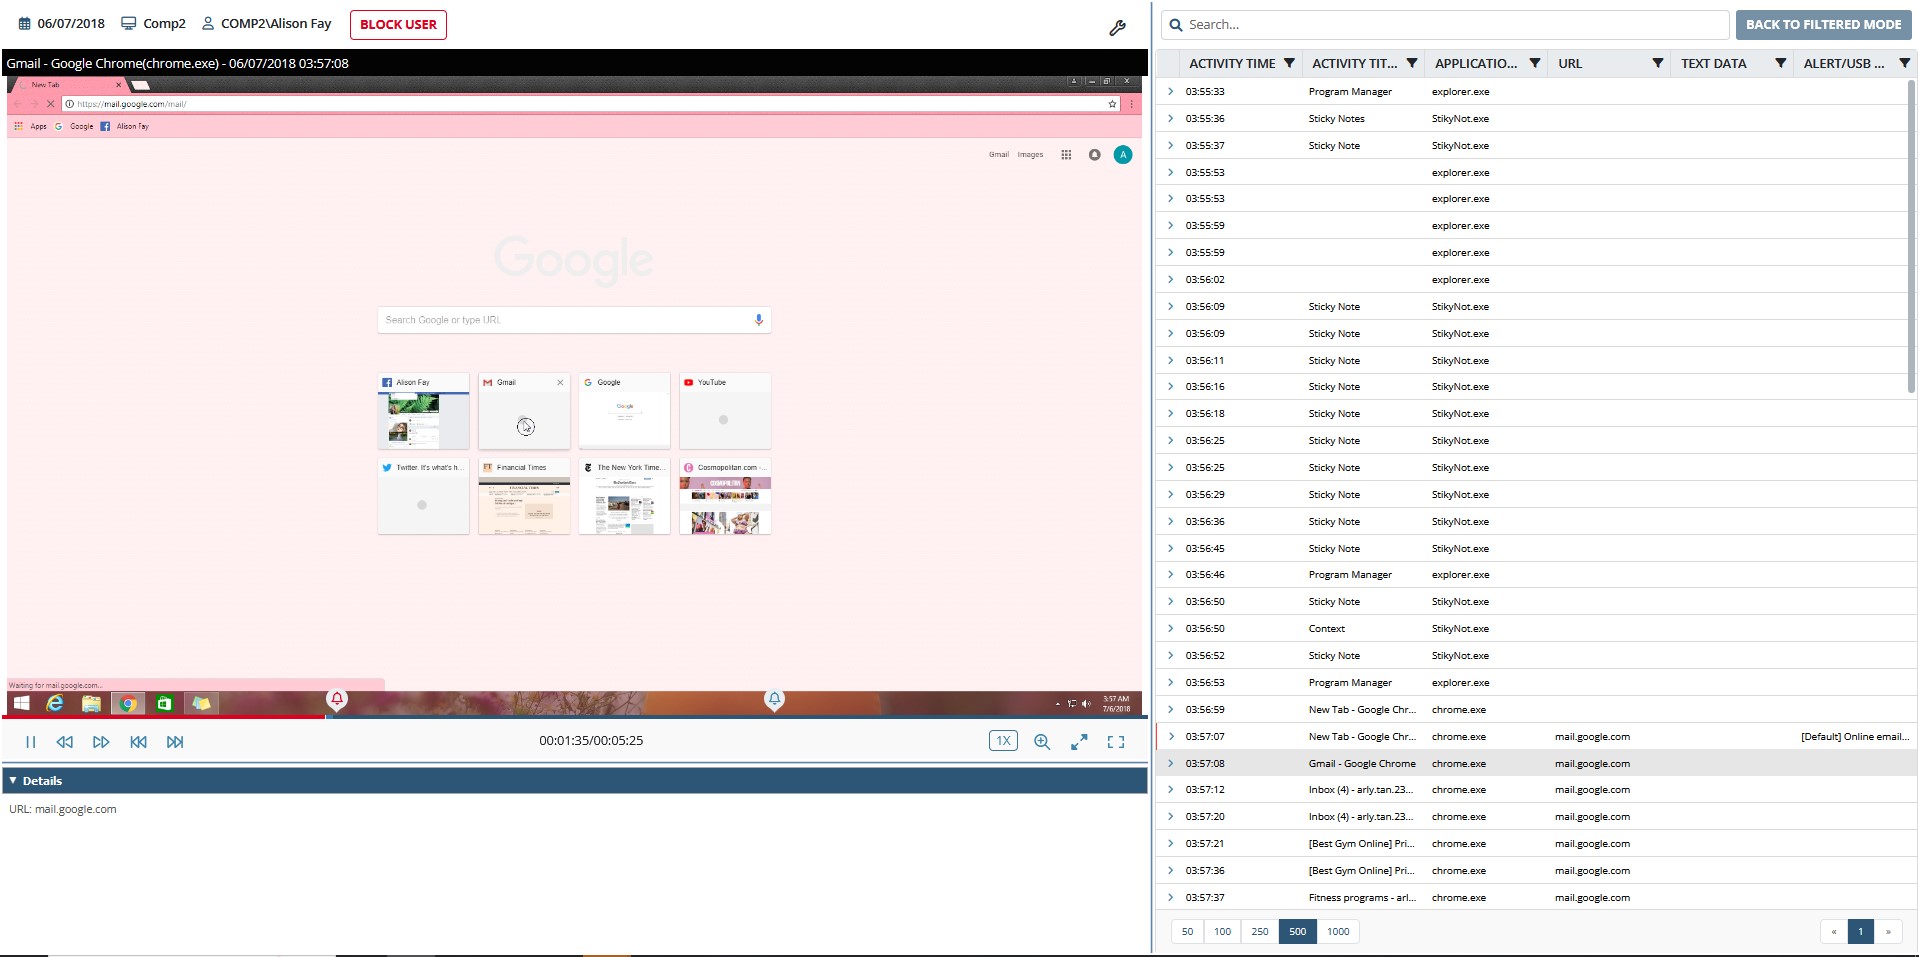Open New York Times thumbnail in recording

point(624,496)
